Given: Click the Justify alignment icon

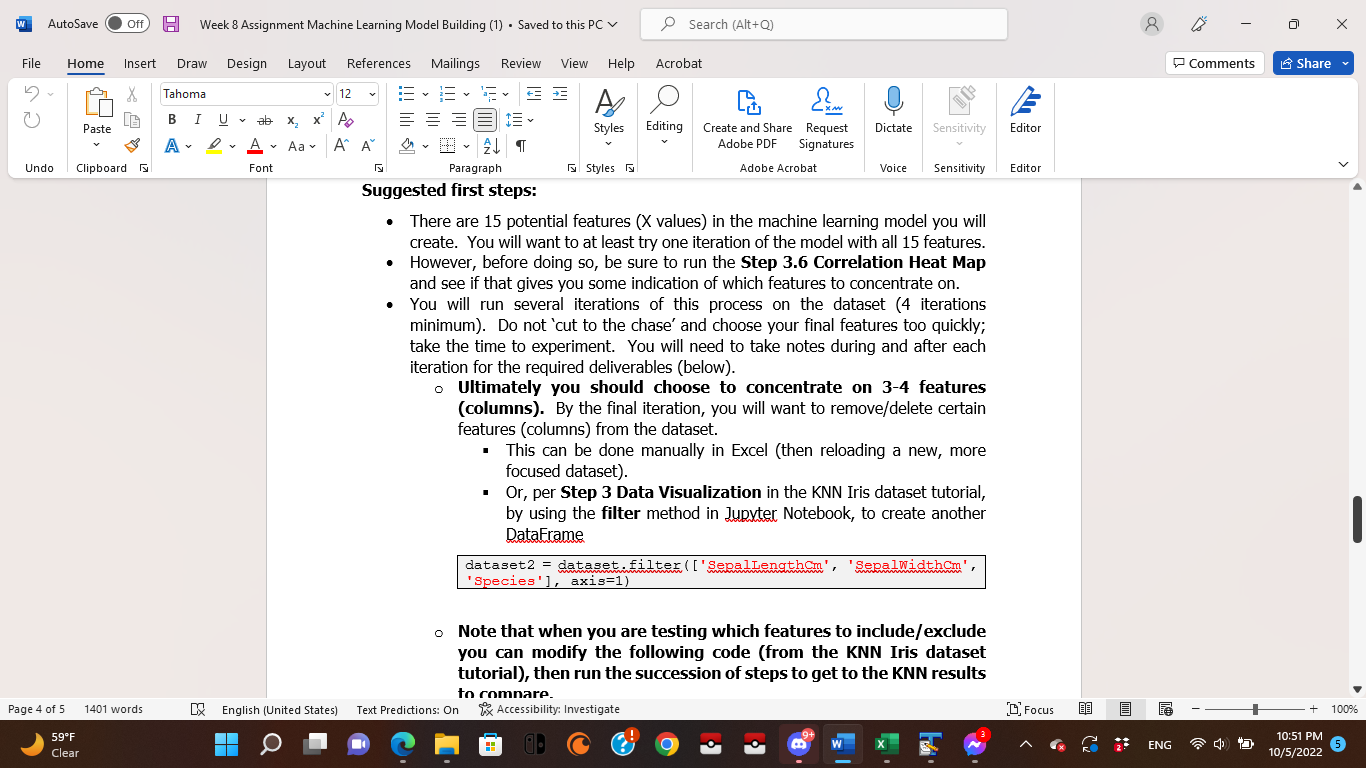Looking at the screenshot, I should pos(485,120).
